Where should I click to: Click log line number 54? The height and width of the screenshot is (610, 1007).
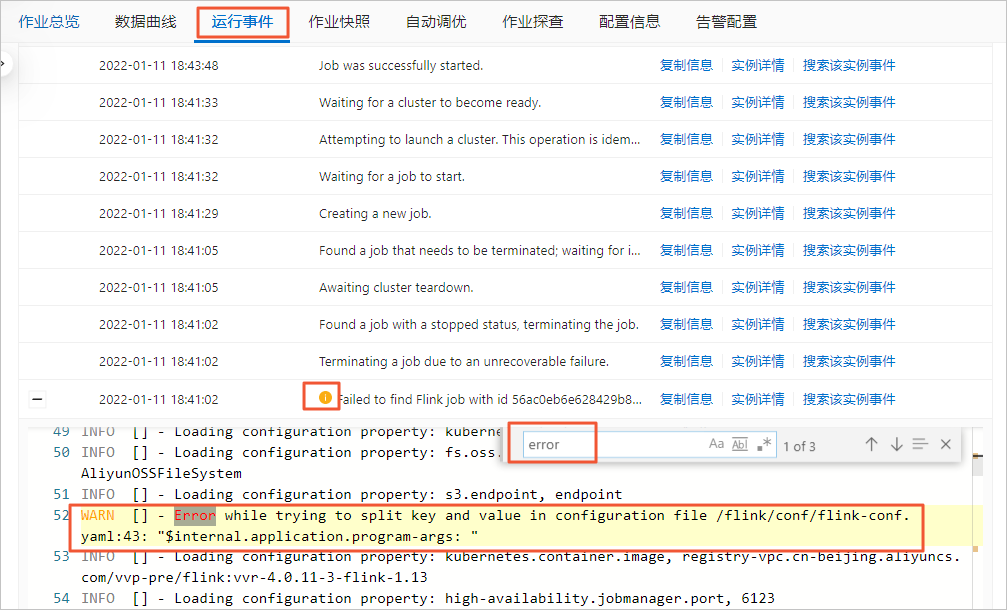(62, 598)
